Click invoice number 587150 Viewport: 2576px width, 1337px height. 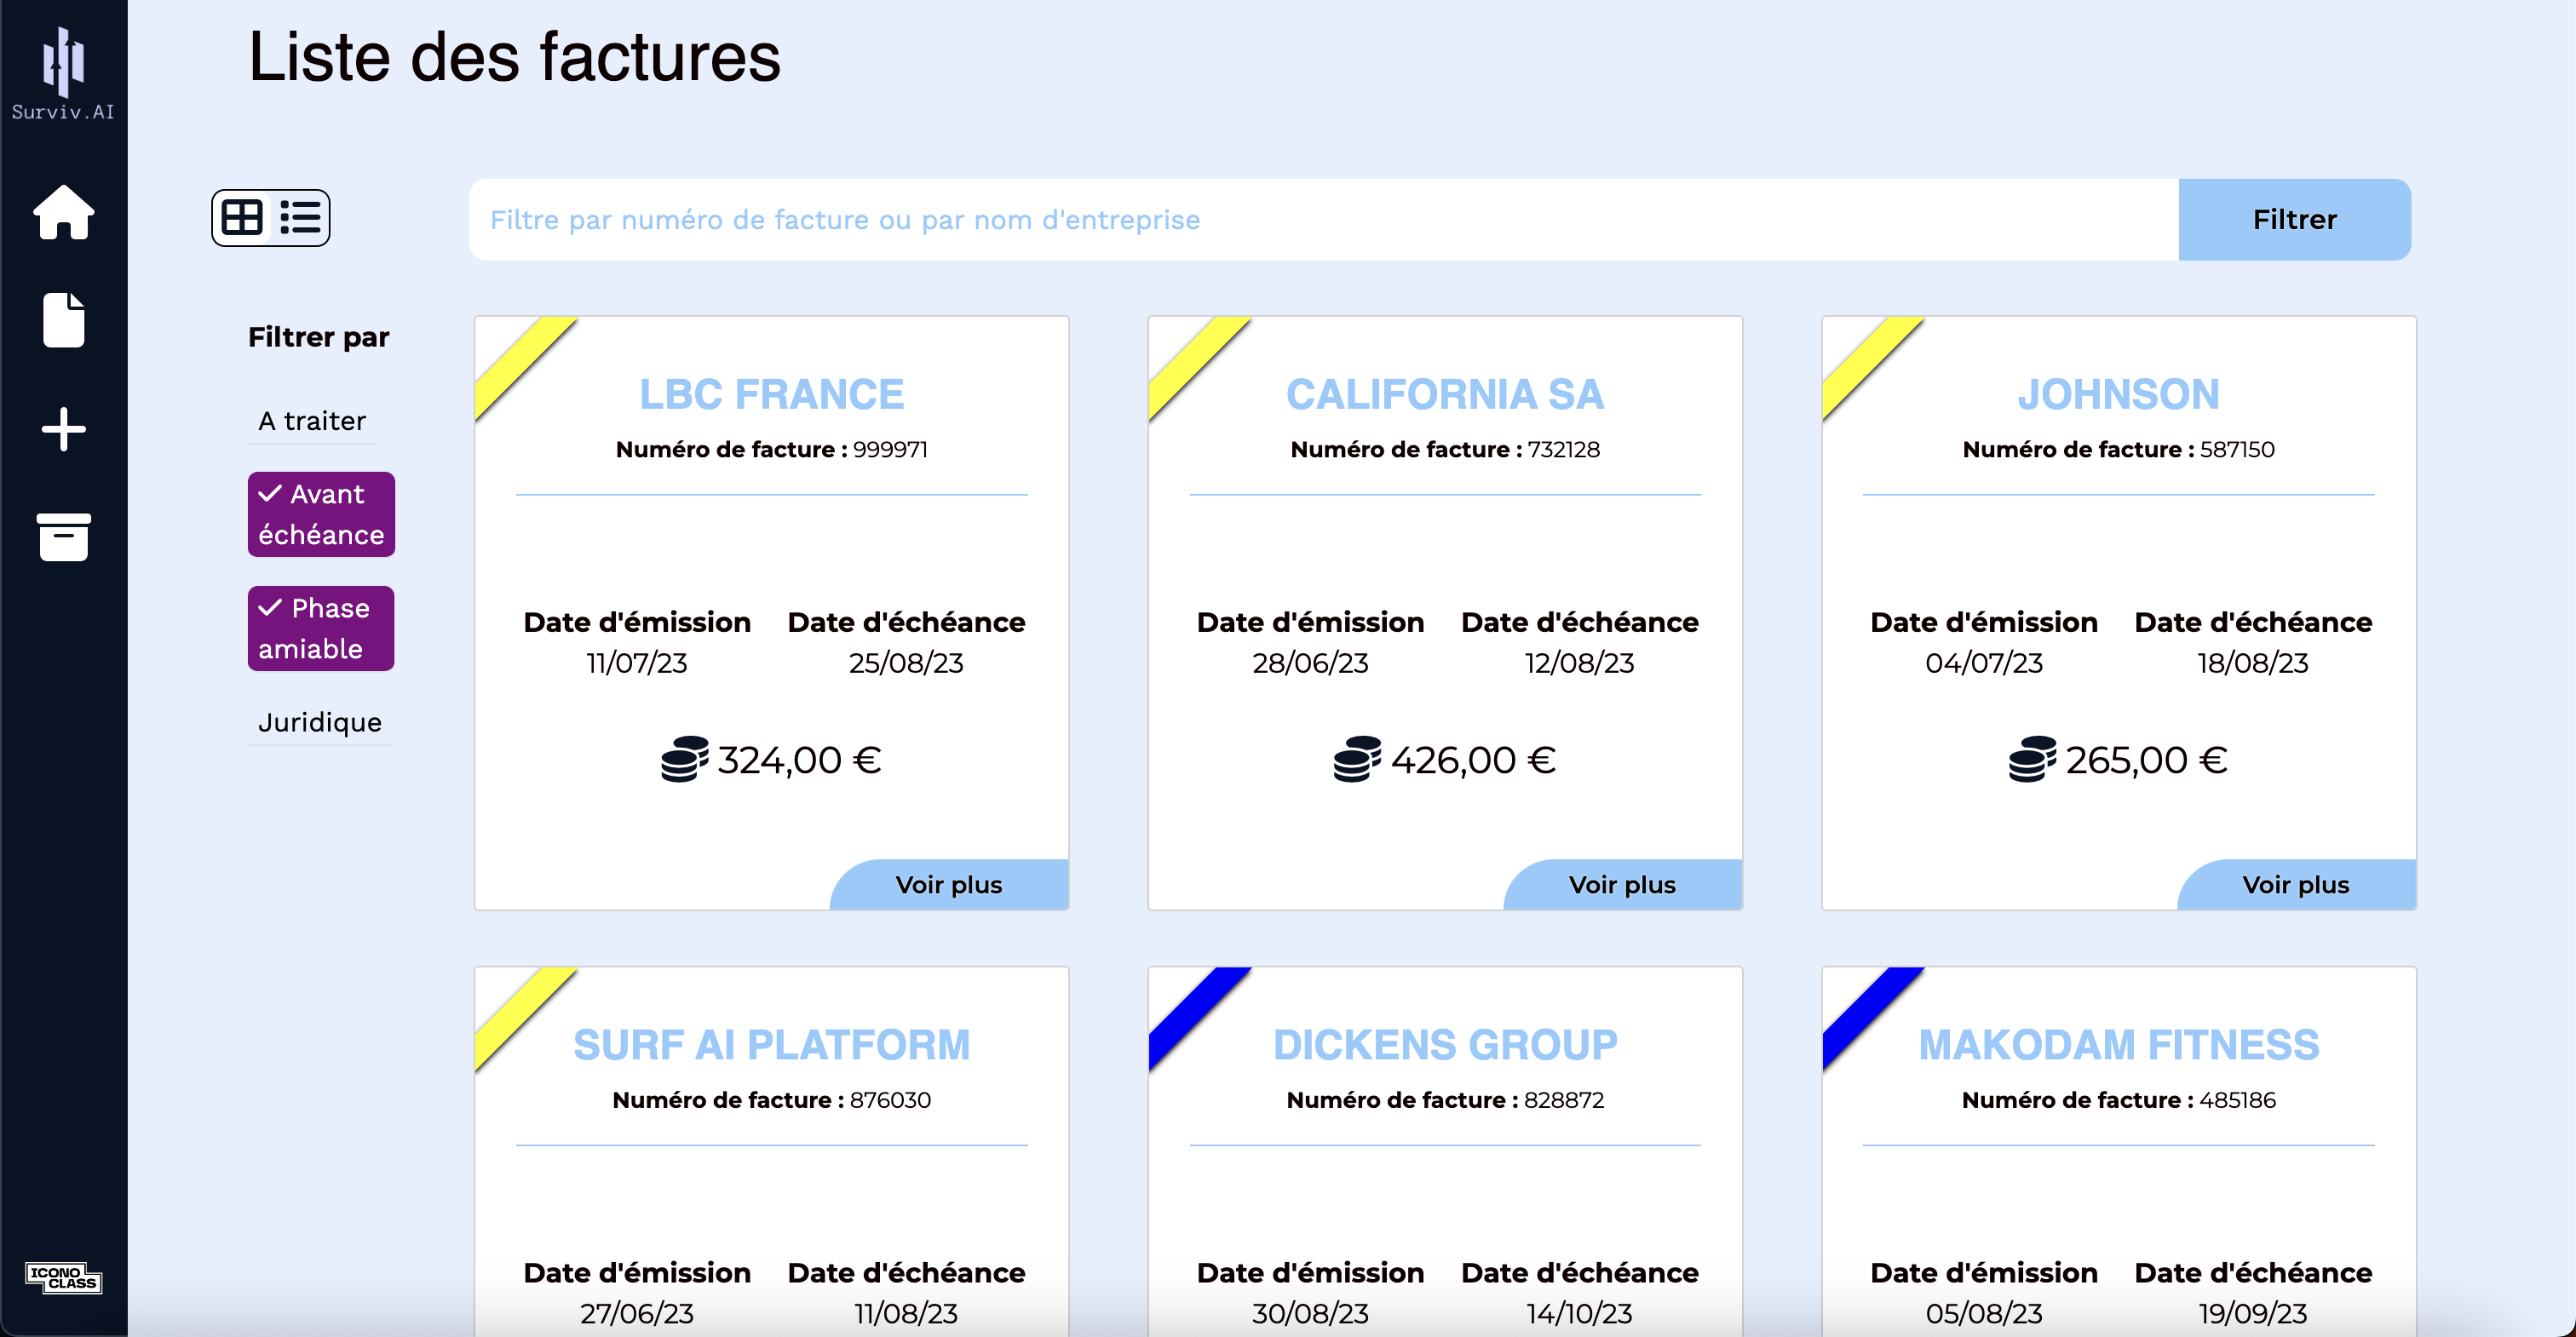click(x=2237, y=450)
